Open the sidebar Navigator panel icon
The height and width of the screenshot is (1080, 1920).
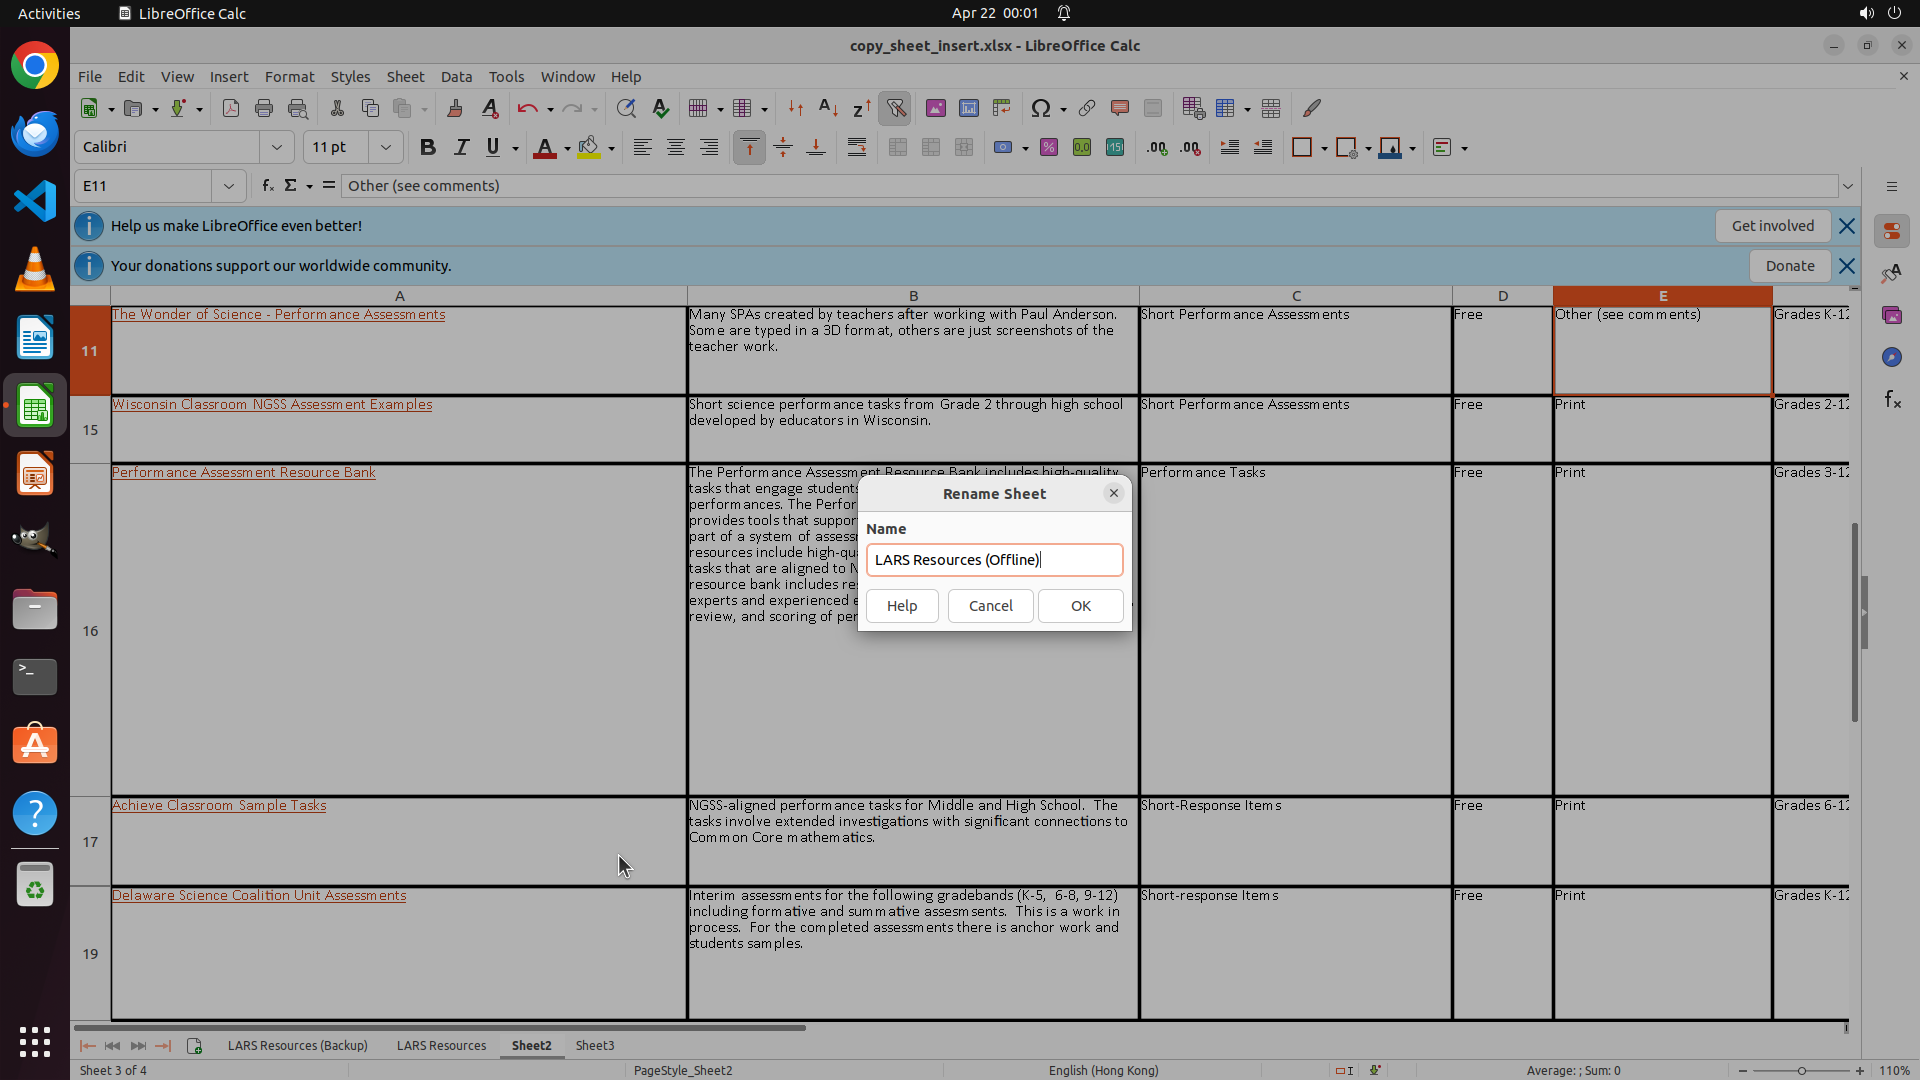(1891, 357)
